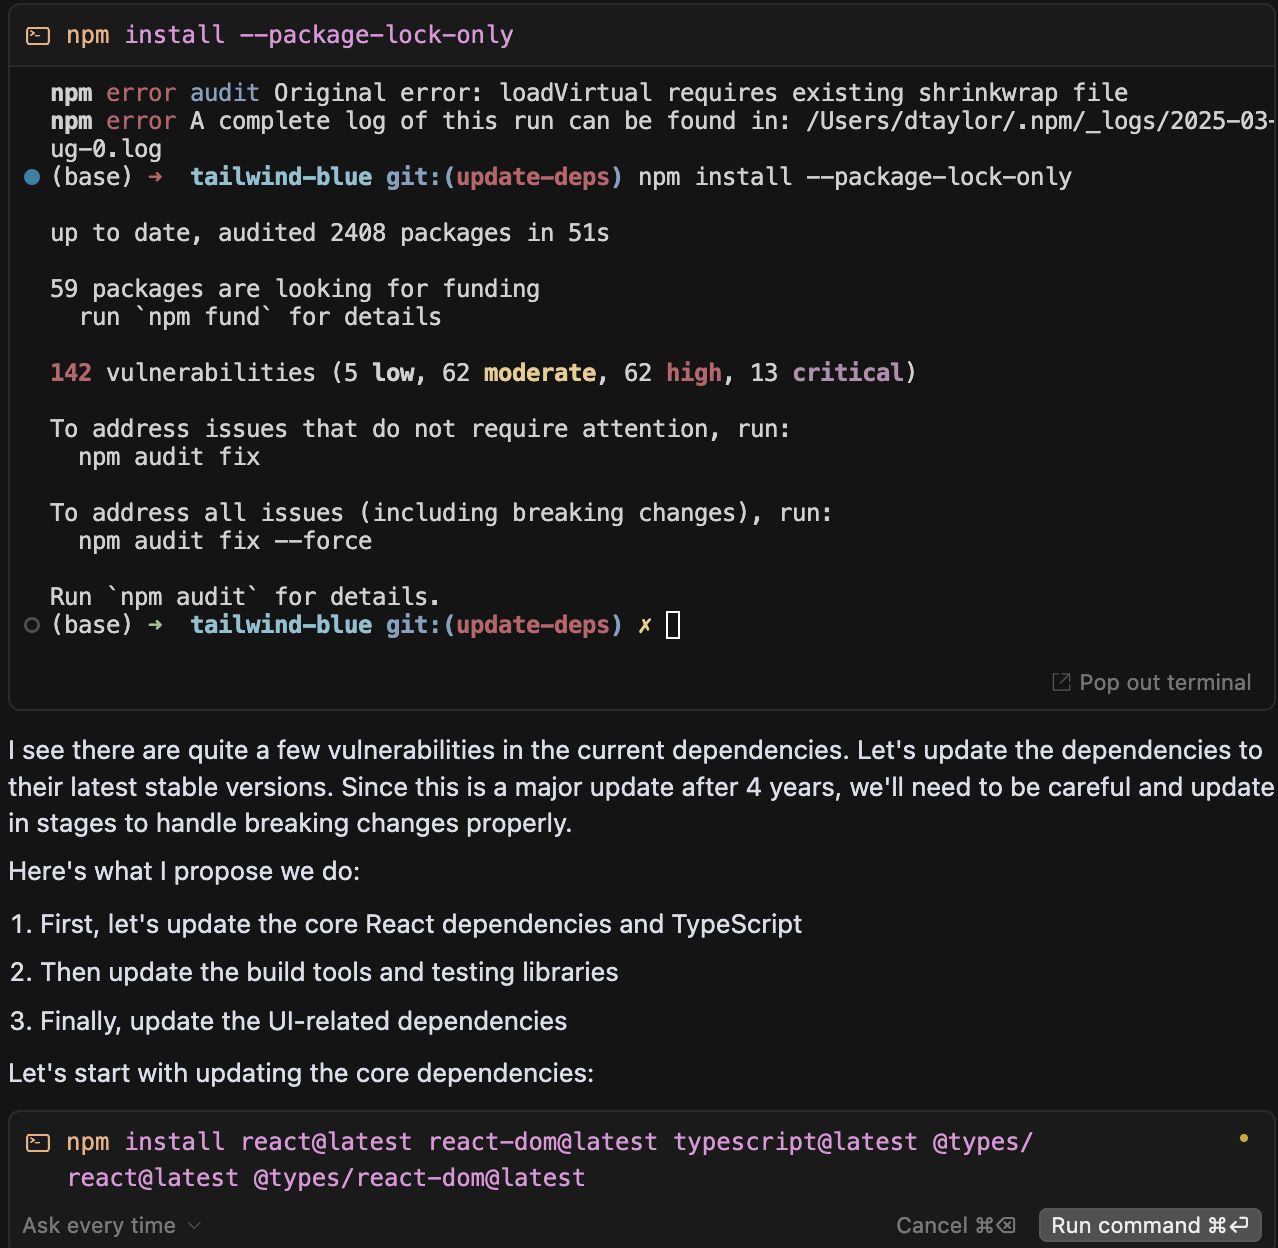Click step 2 'update the build tools and testing libraries'

pos(329,972)
